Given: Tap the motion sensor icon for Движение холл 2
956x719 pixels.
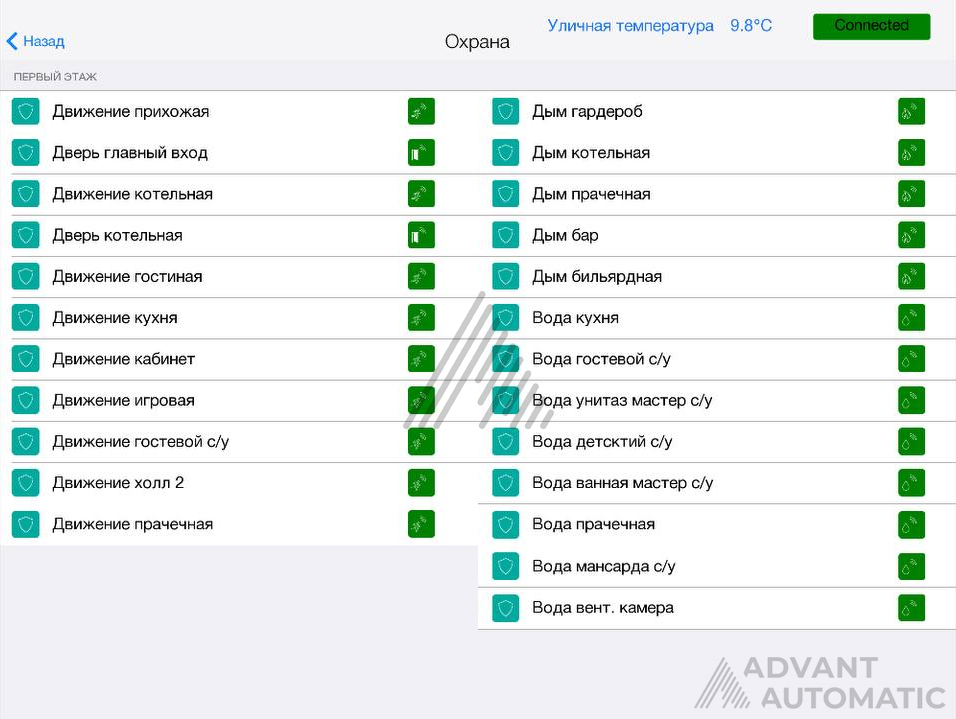Looking at the screenshot, I should coord(421,483).
